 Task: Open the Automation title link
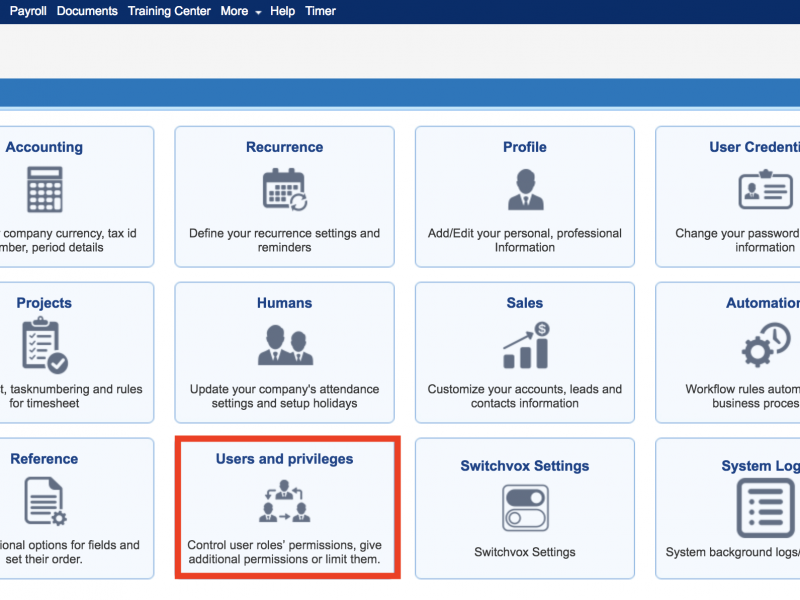tap(763, 303)
